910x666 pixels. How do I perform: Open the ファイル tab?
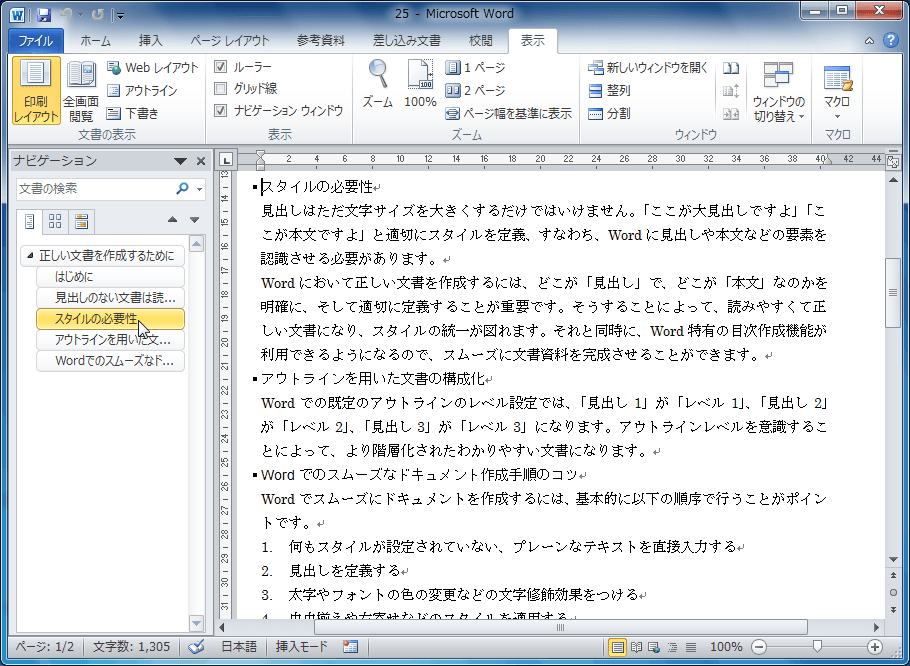(35, 41)
